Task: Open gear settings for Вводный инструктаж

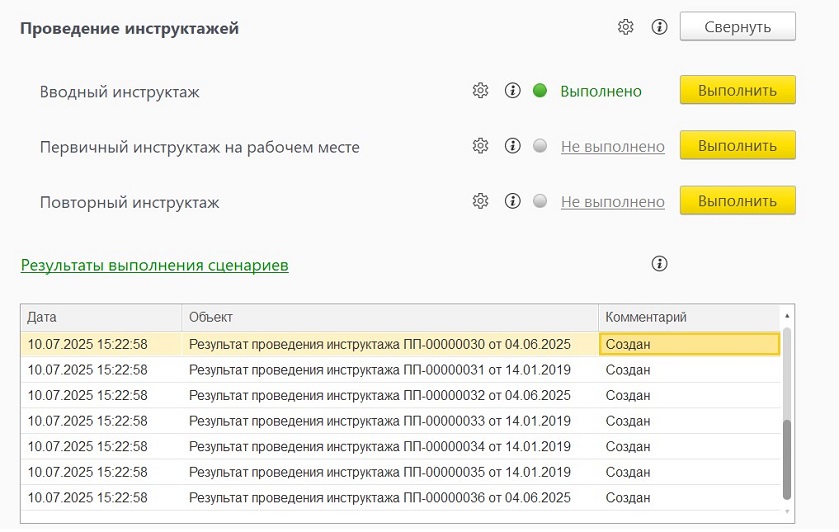Action: [x=480, y=90]
